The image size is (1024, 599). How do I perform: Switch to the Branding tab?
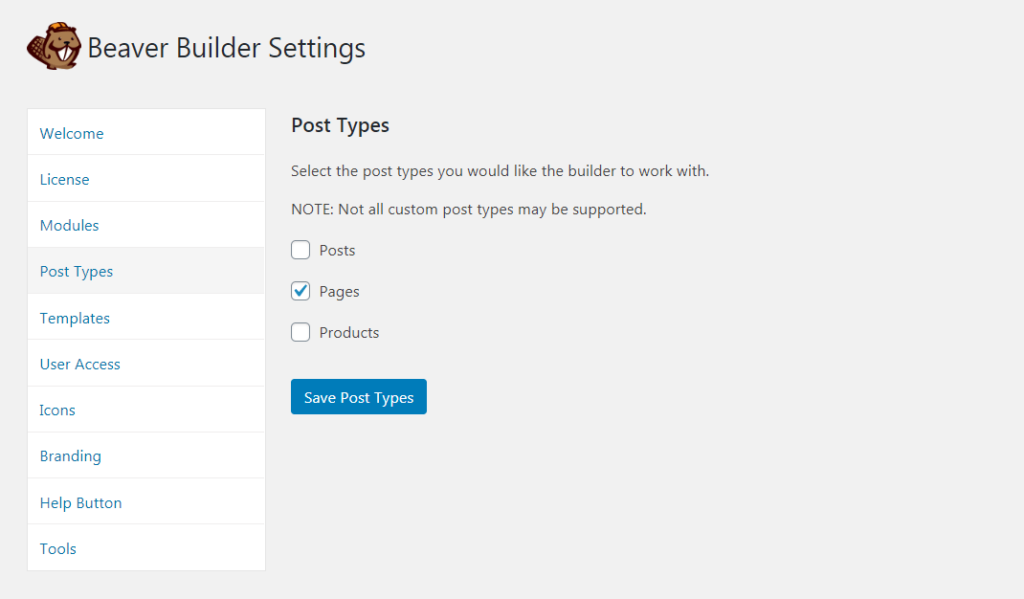point(70,456)
